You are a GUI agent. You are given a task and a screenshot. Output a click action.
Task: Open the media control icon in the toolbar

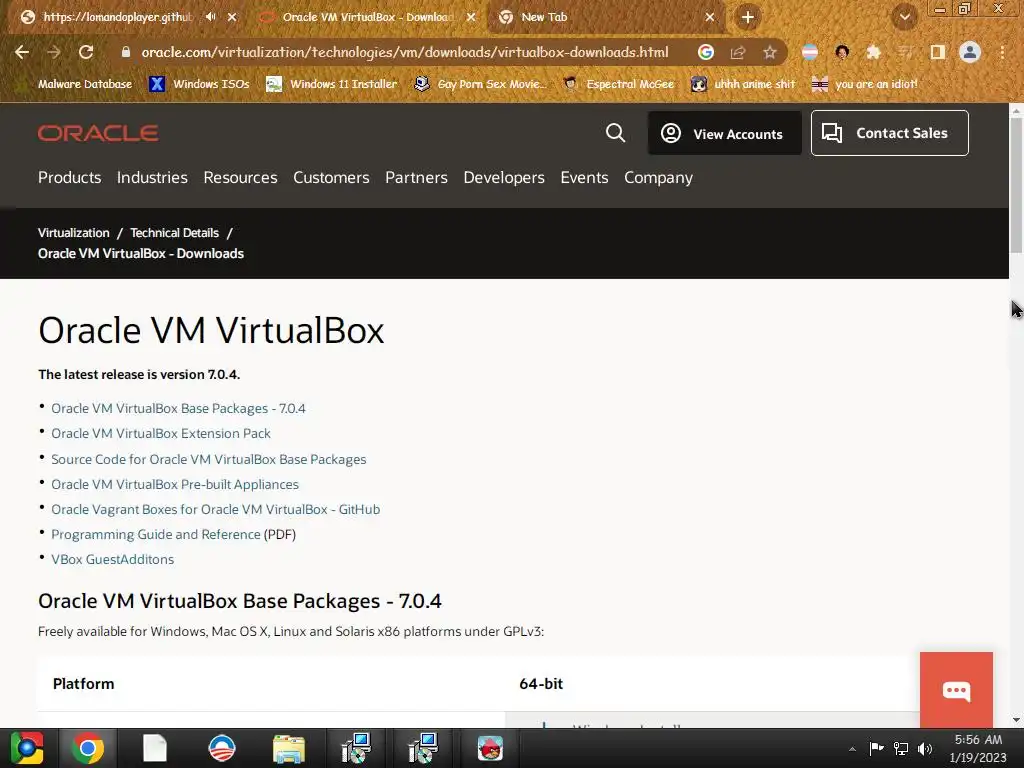[905, 52]
